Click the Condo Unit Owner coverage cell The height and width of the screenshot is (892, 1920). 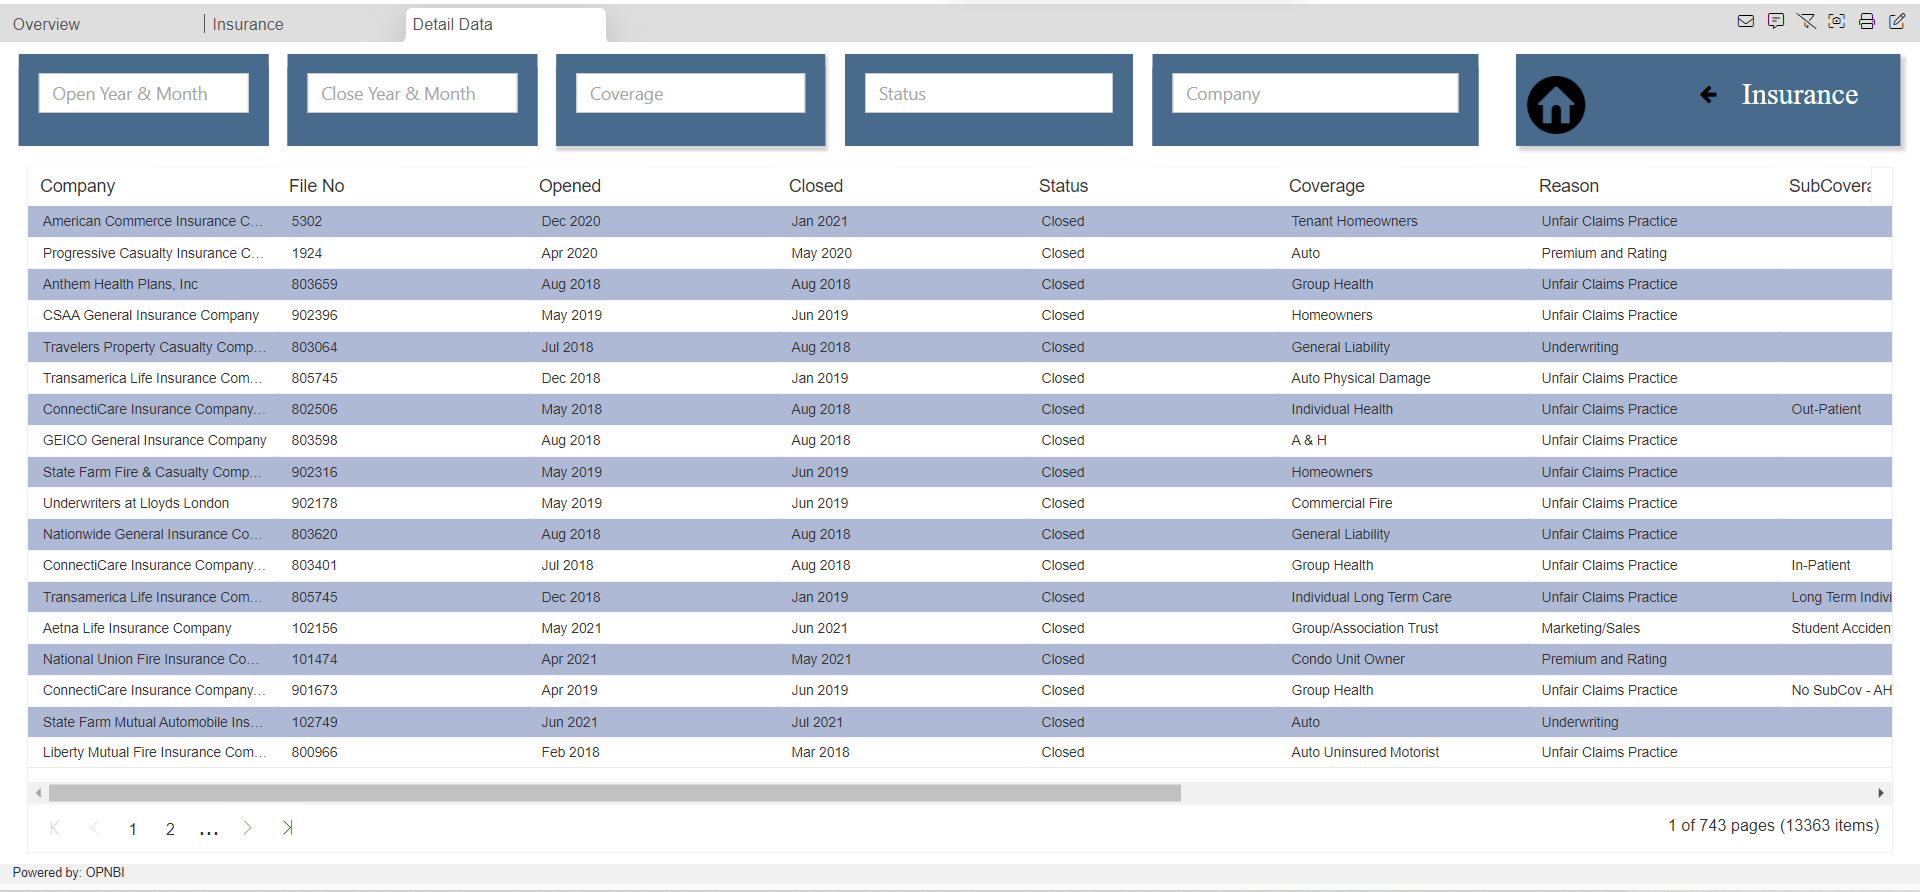coord(1348,659)
